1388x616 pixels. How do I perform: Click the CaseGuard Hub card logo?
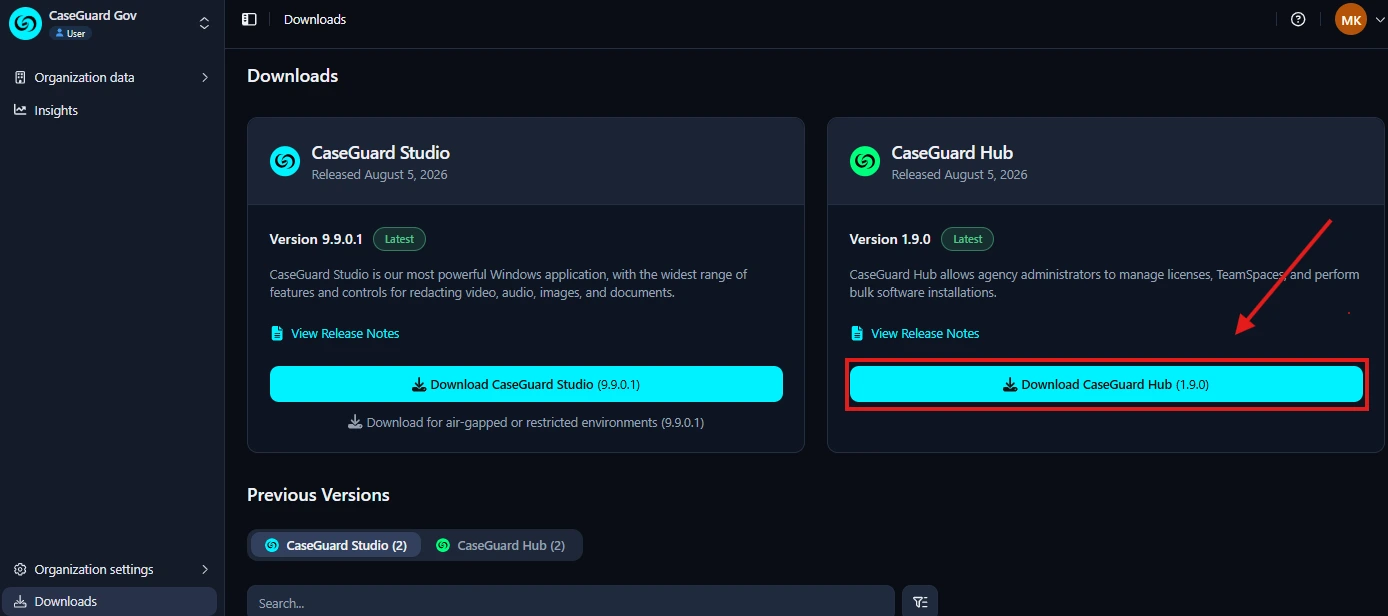click(x=865, y=161)
